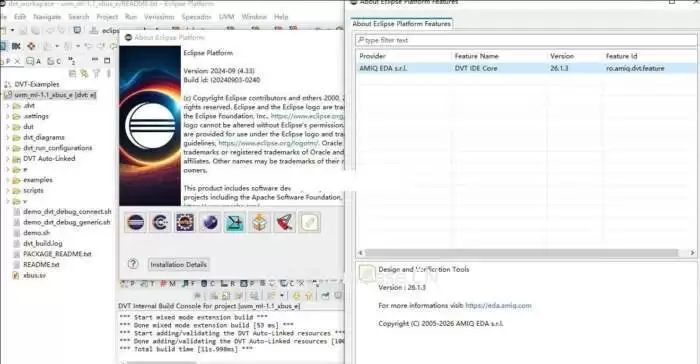Select the README.txt file
The width and height of the screenshot is (700, 364).
click(41, 264)
